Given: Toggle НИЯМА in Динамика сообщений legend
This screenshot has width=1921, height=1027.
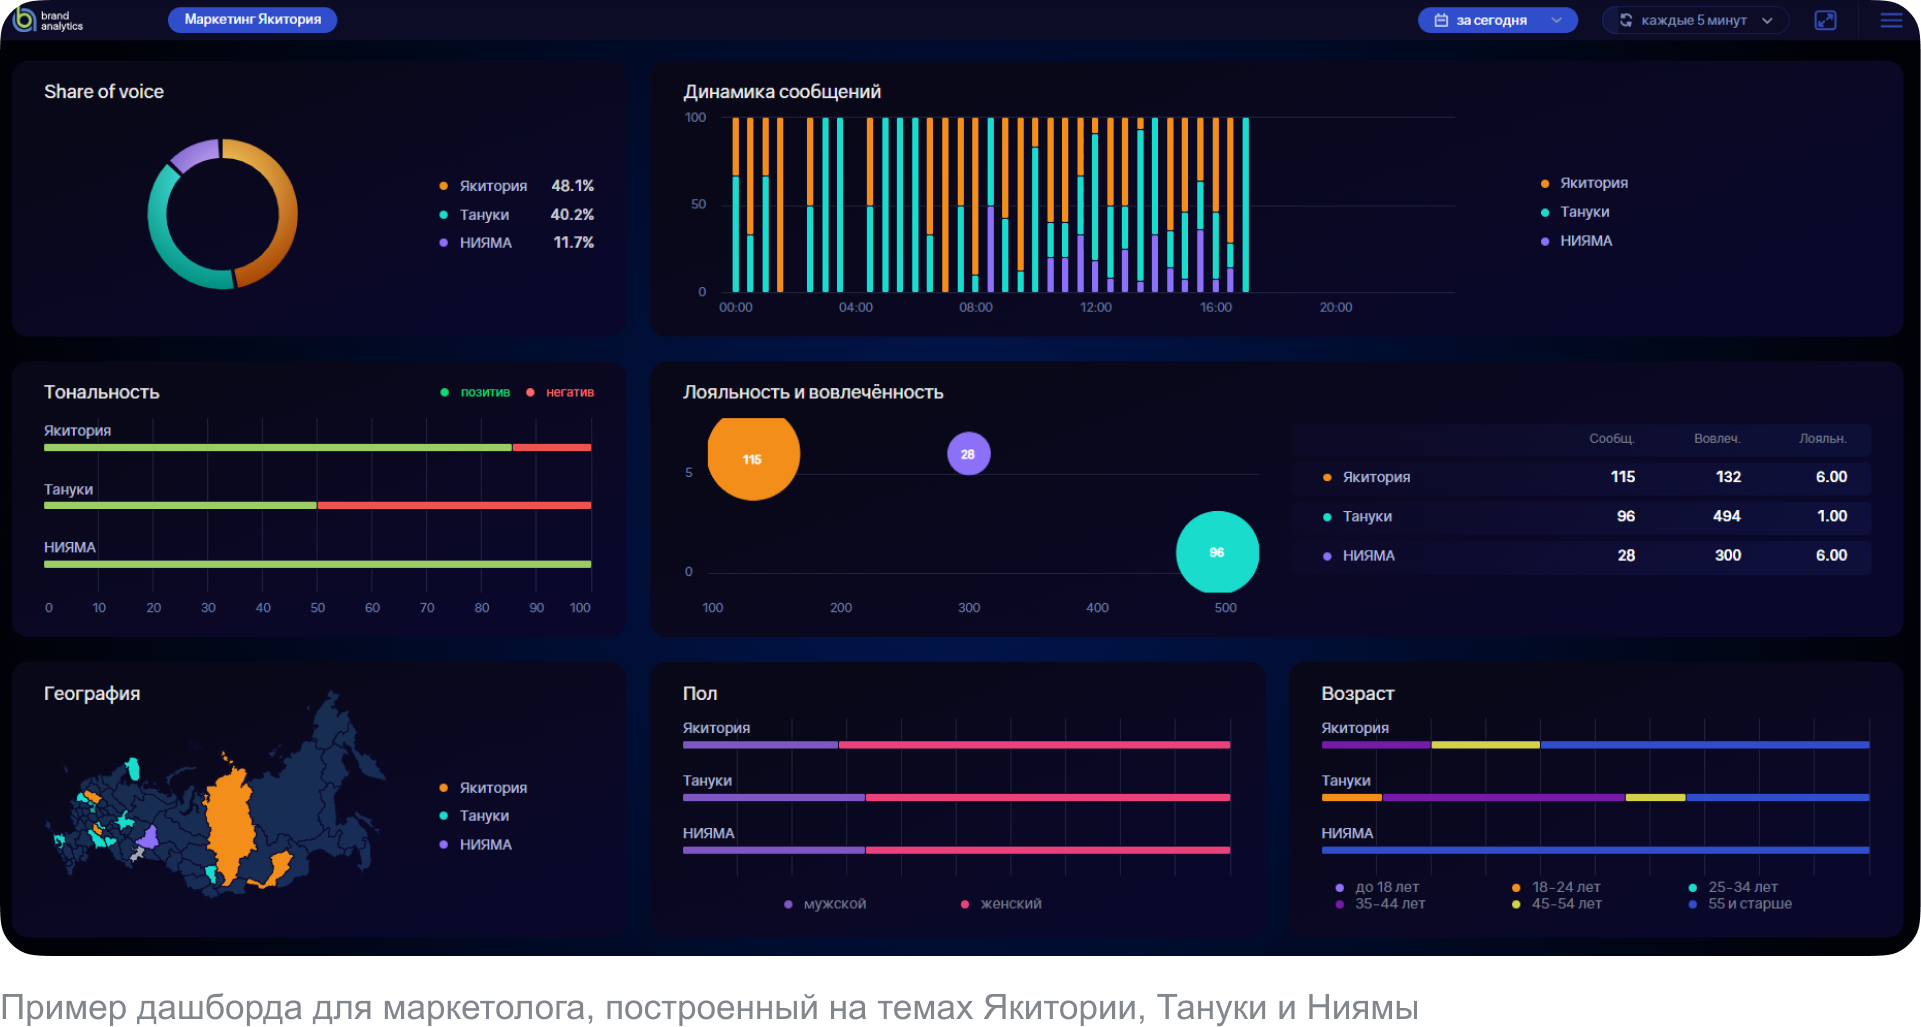Looking at the screenshot, I should 1577,241.
